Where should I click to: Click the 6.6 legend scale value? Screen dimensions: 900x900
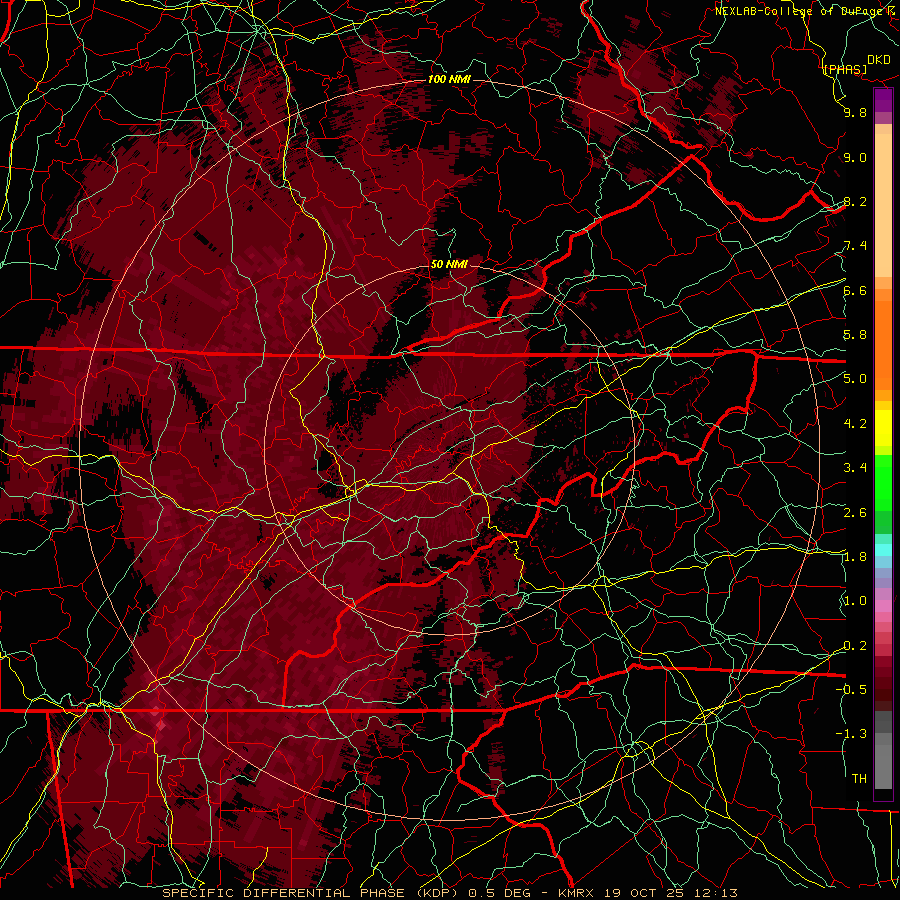tap(855, 290)
